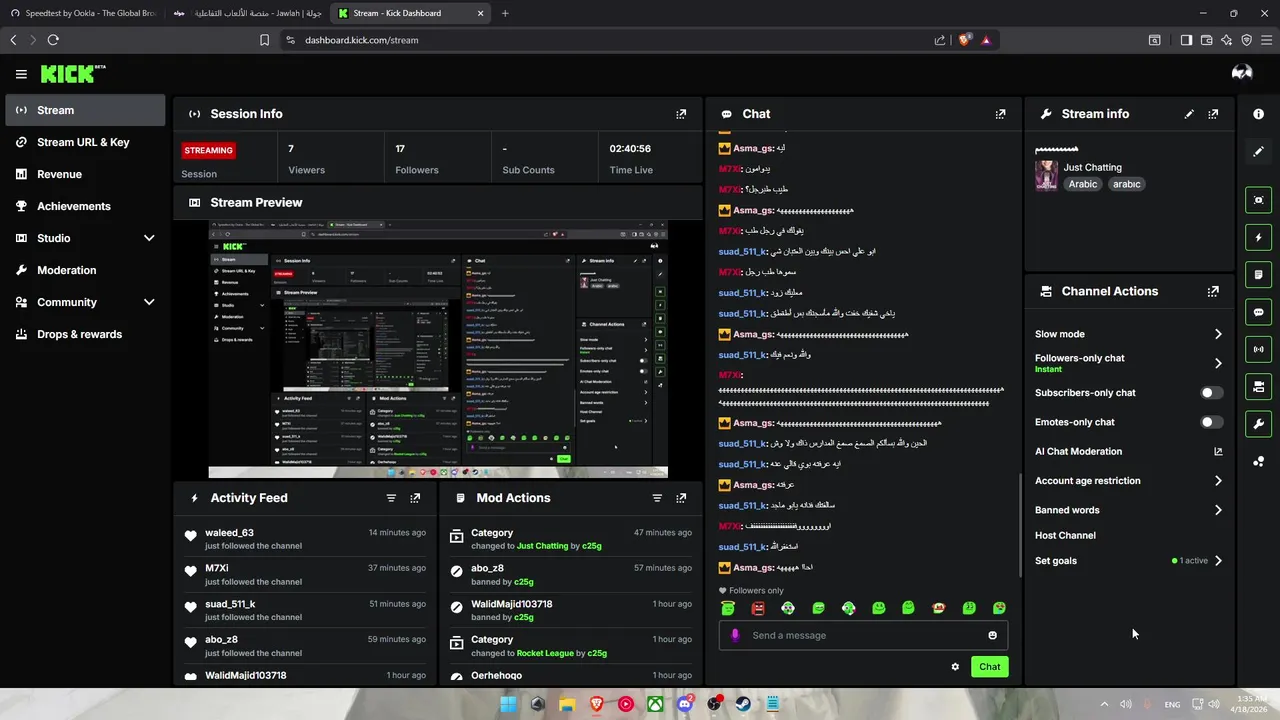Toggle the chat bubble widget icon
The height and width of the screenshot is (720, 1280).
(x=1258, y=312)
